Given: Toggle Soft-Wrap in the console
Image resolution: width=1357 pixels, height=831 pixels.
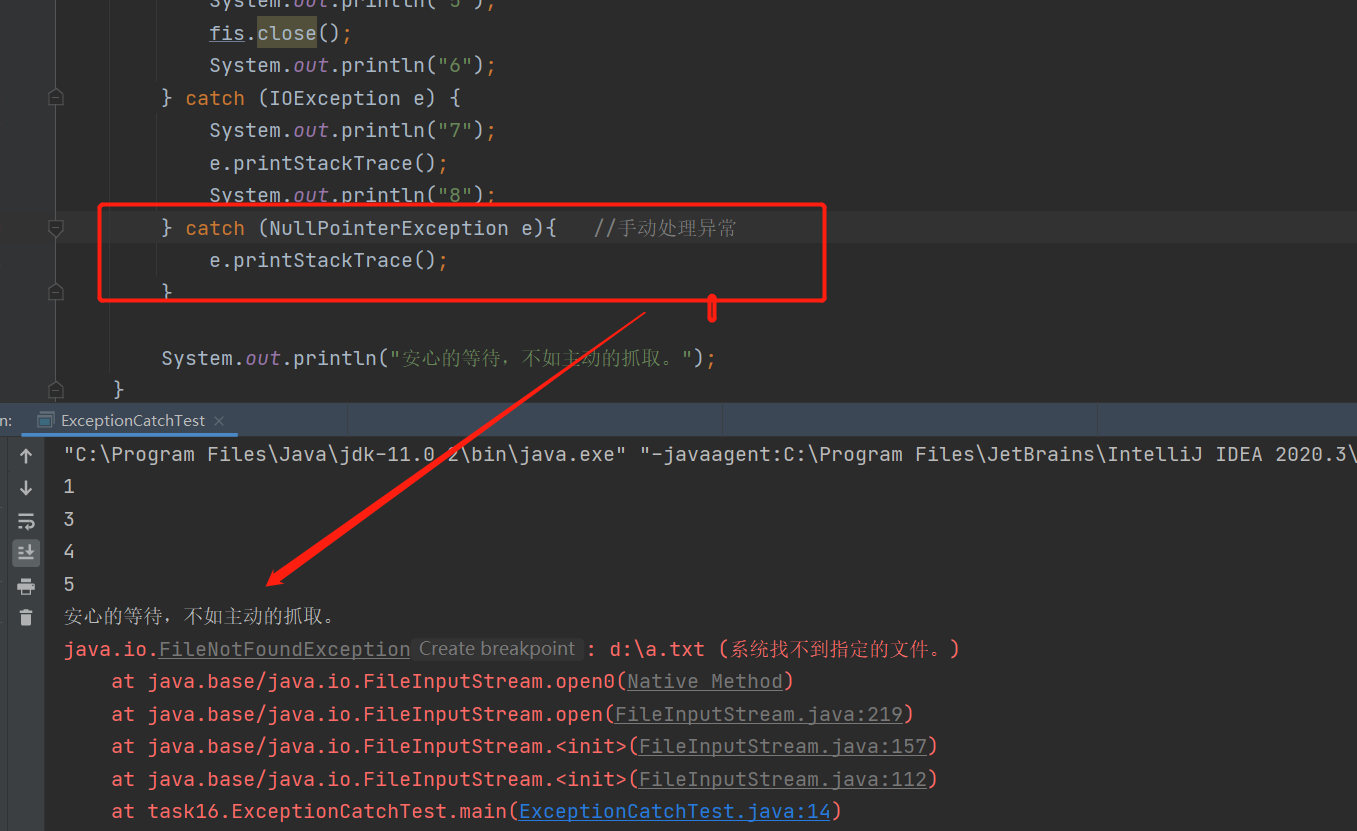Looking at the screenshot, I should tap(26, 521).
